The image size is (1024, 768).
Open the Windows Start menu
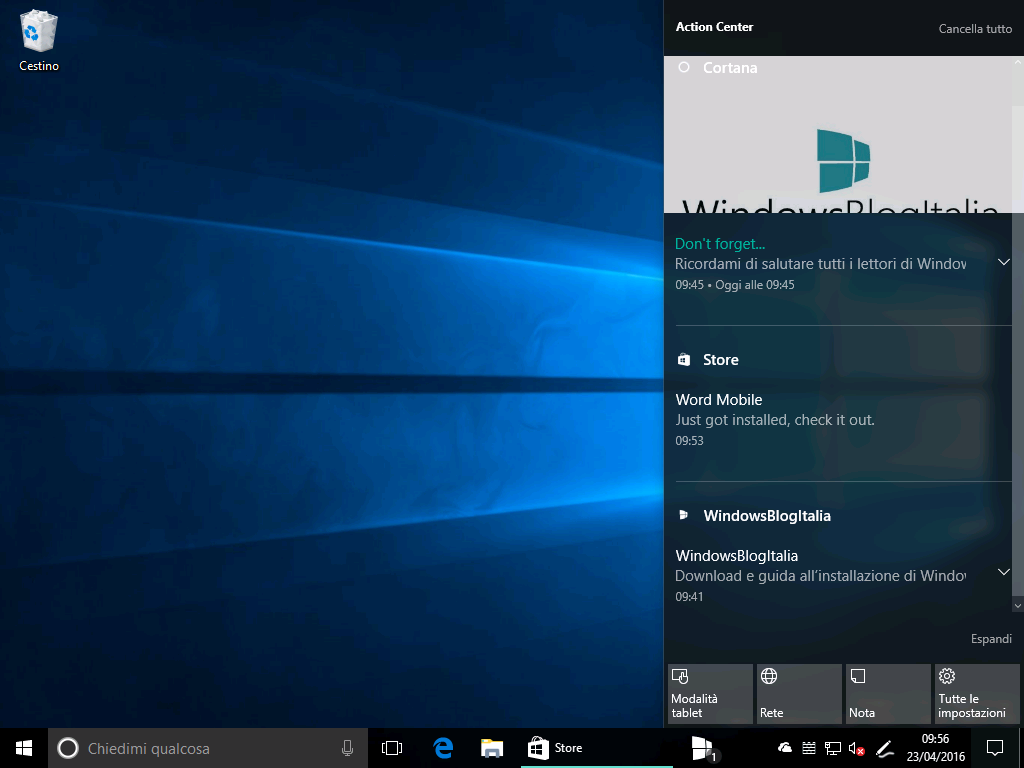24,748
